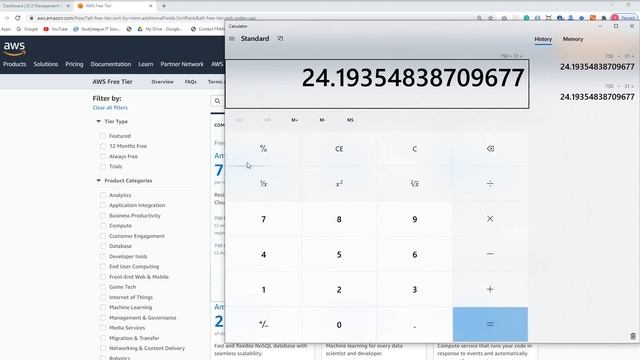
Task: Open My Drive bookmark in bookmarks bar
Action: [160, 29]
